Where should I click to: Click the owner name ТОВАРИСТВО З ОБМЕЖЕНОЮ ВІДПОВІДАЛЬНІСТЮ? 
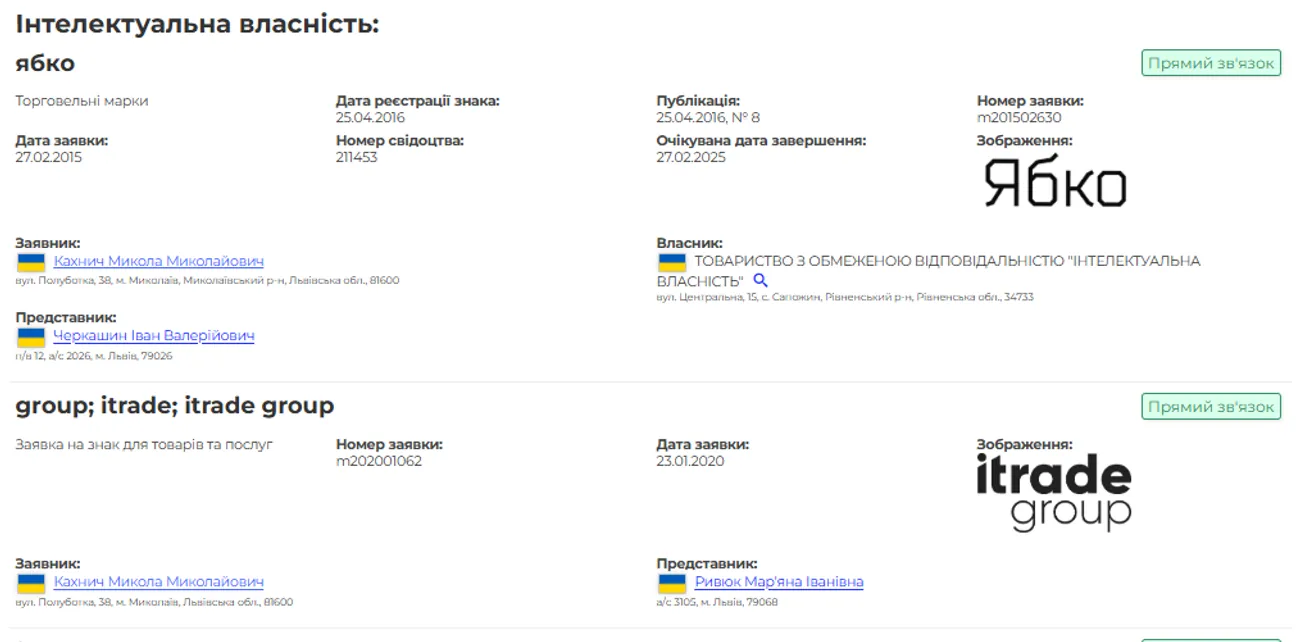pos(928,261)
